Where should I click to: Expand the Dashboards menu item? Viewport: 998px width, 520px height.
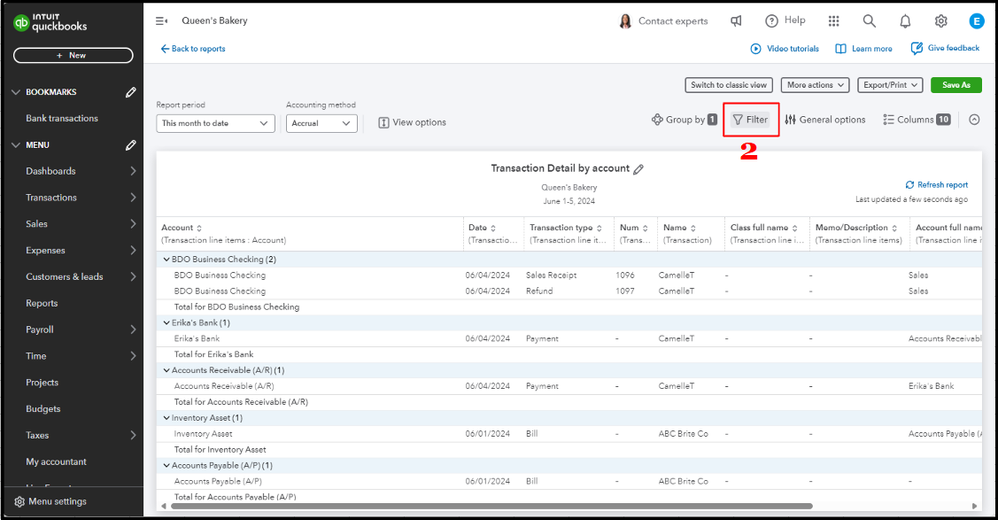[x=133, y=171]
